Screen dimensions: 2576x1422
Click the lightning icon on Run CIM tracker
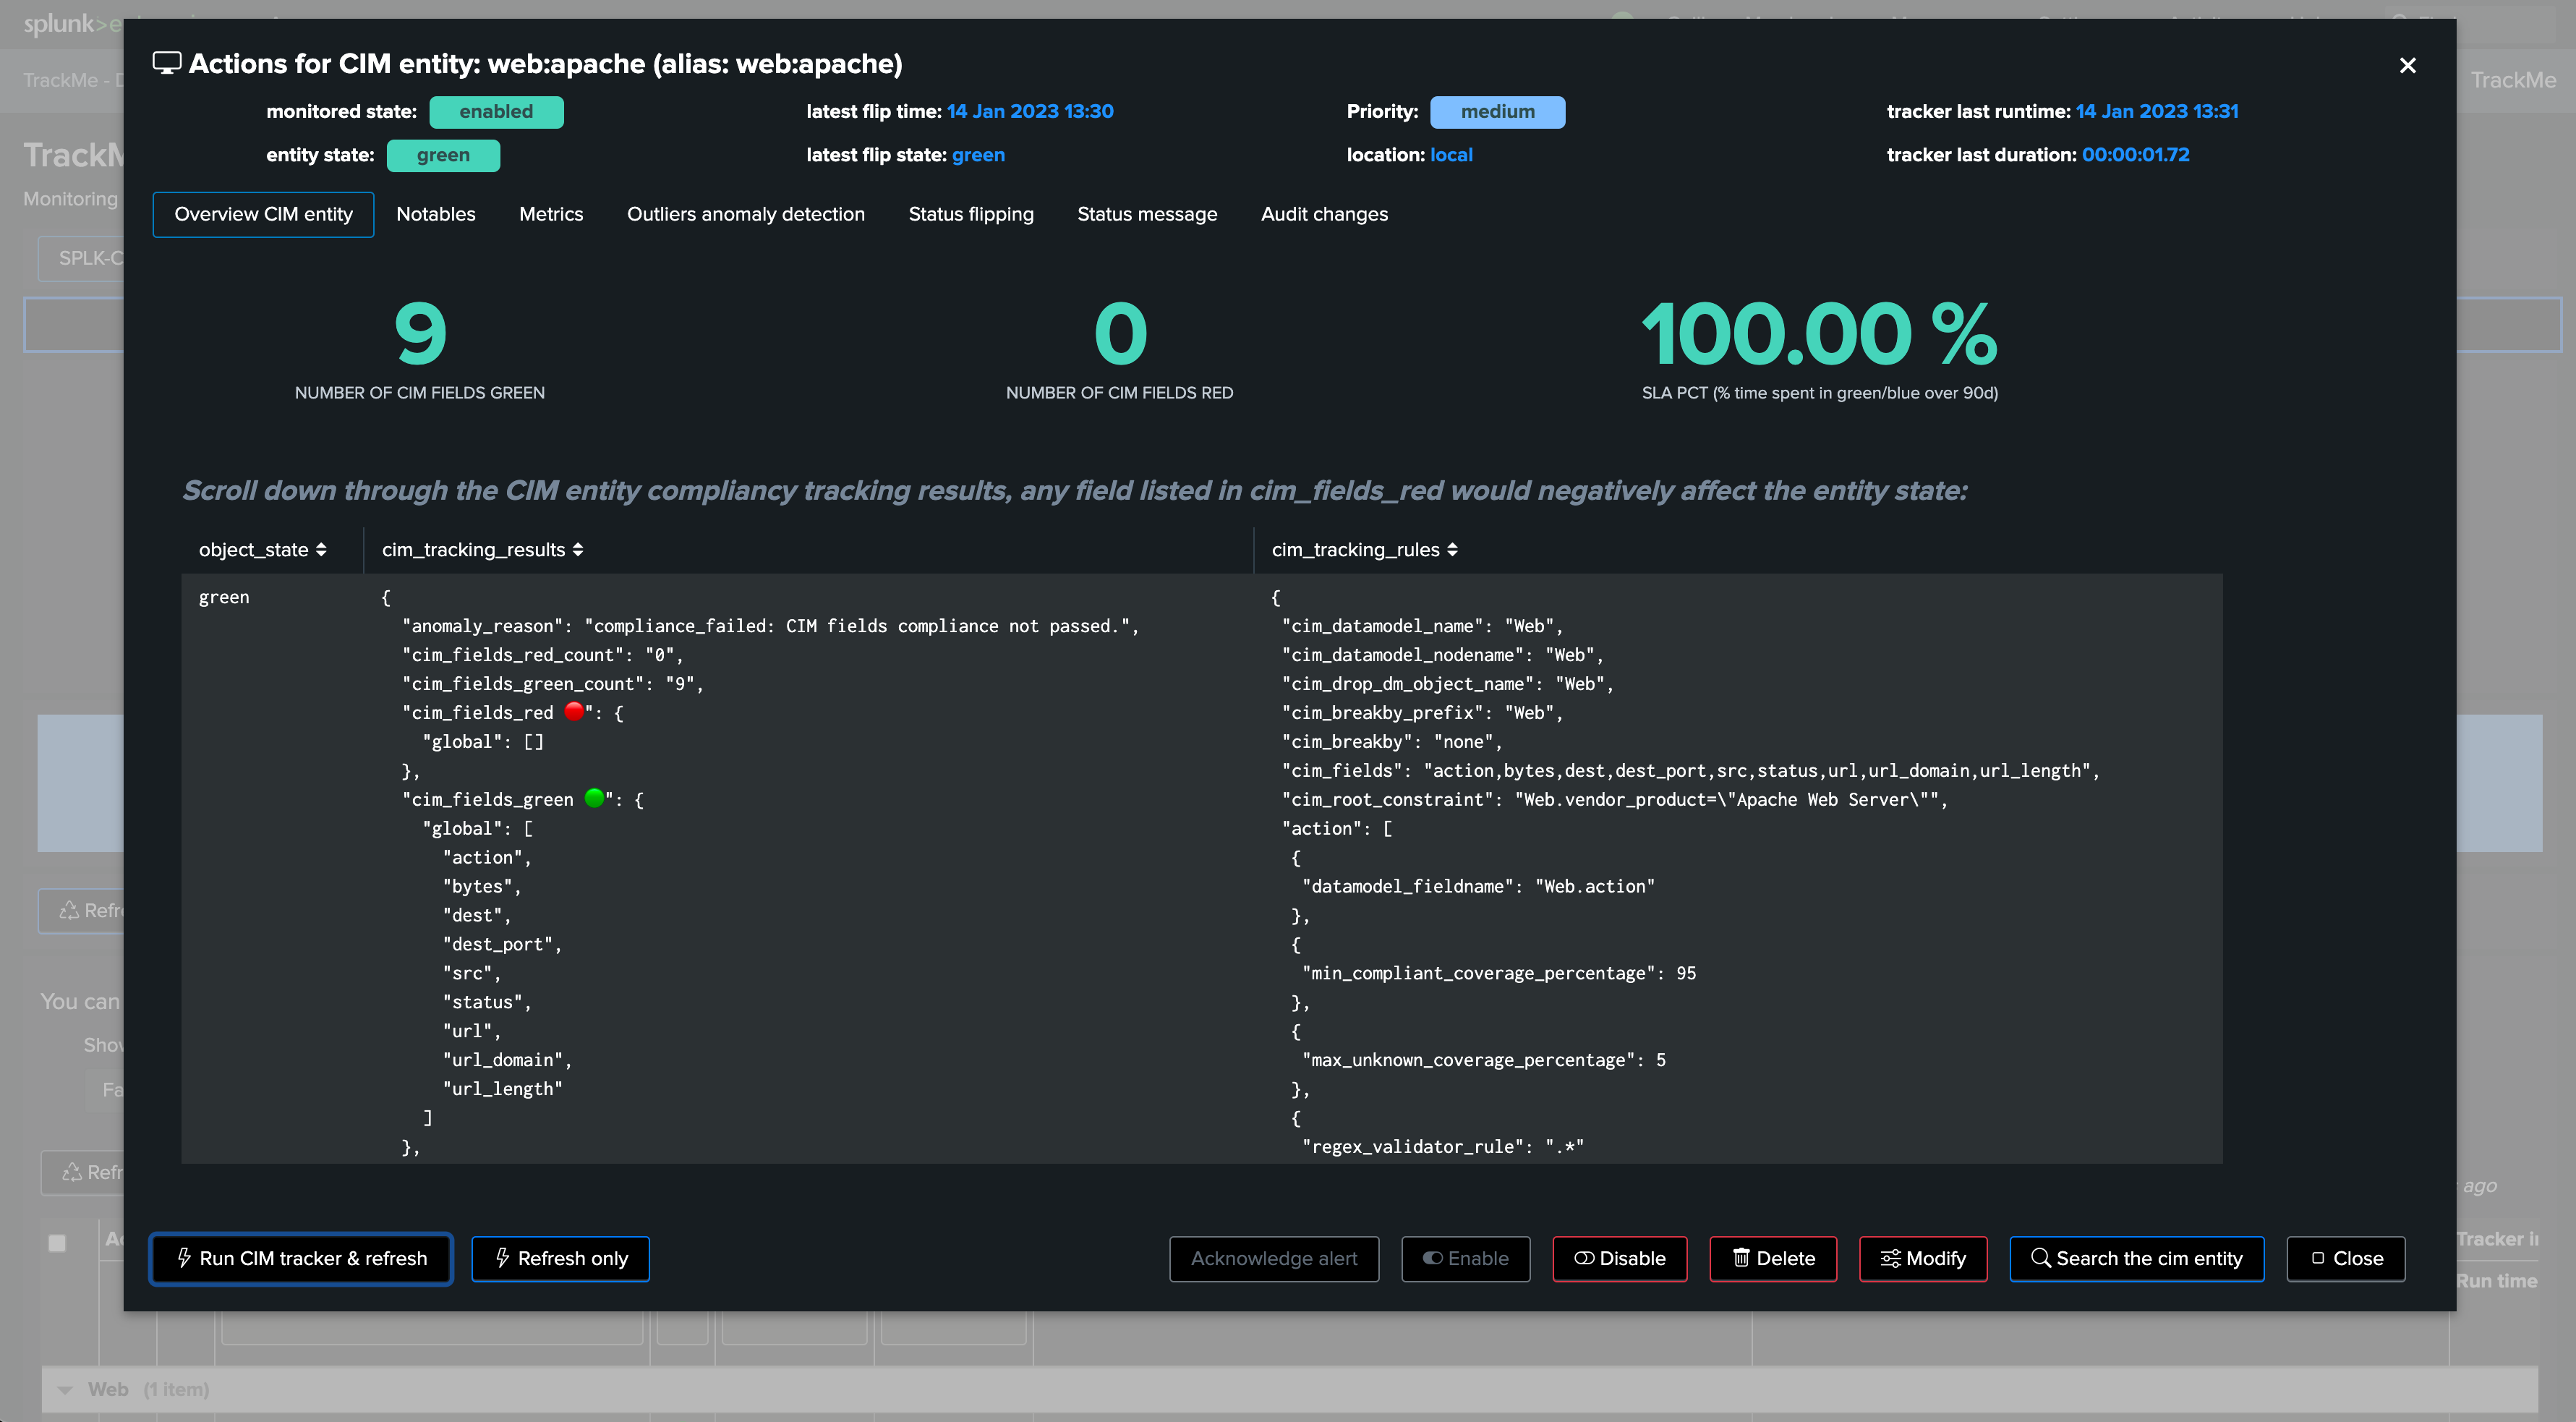184,1257
